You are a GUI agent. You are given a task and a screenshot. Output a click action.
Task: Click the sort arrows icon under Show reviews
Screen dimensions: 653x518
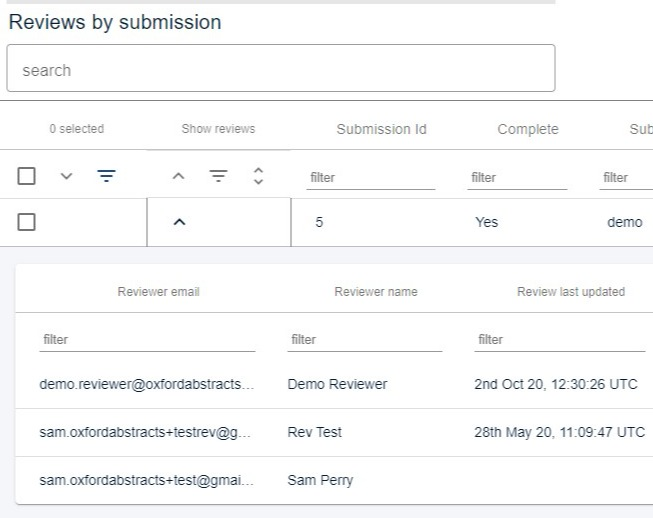[x=258, y=177]
